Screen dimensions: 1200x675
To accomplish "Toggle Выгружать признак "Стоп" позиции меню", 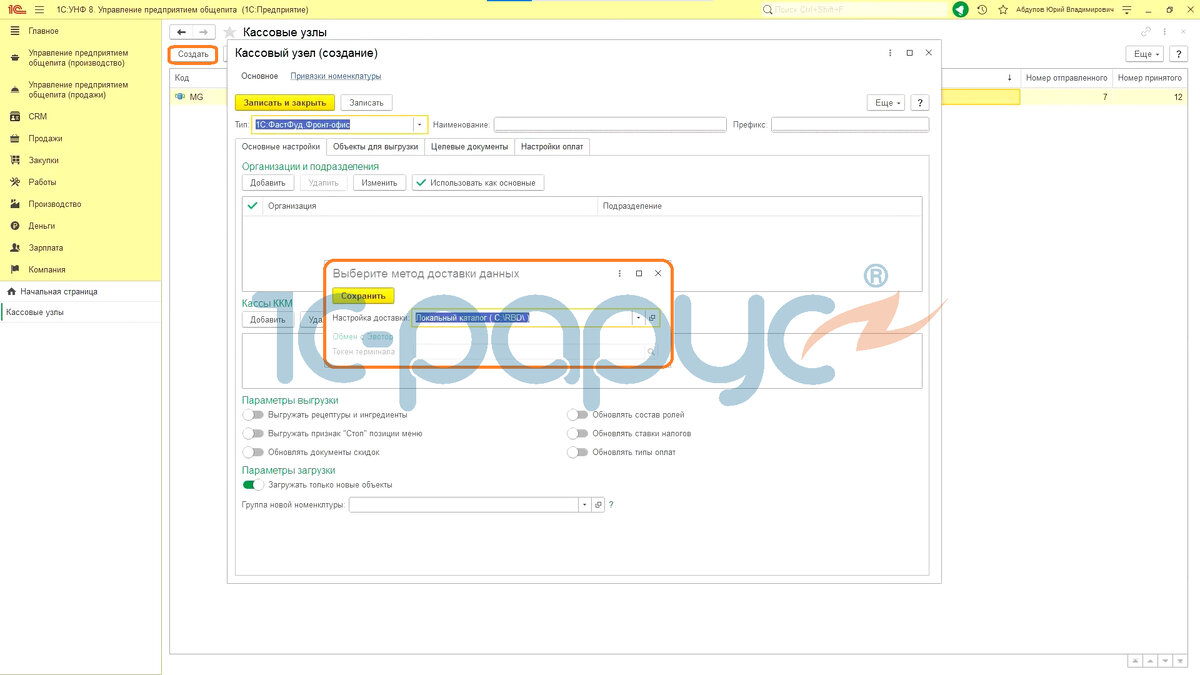I will pos(253,434).
